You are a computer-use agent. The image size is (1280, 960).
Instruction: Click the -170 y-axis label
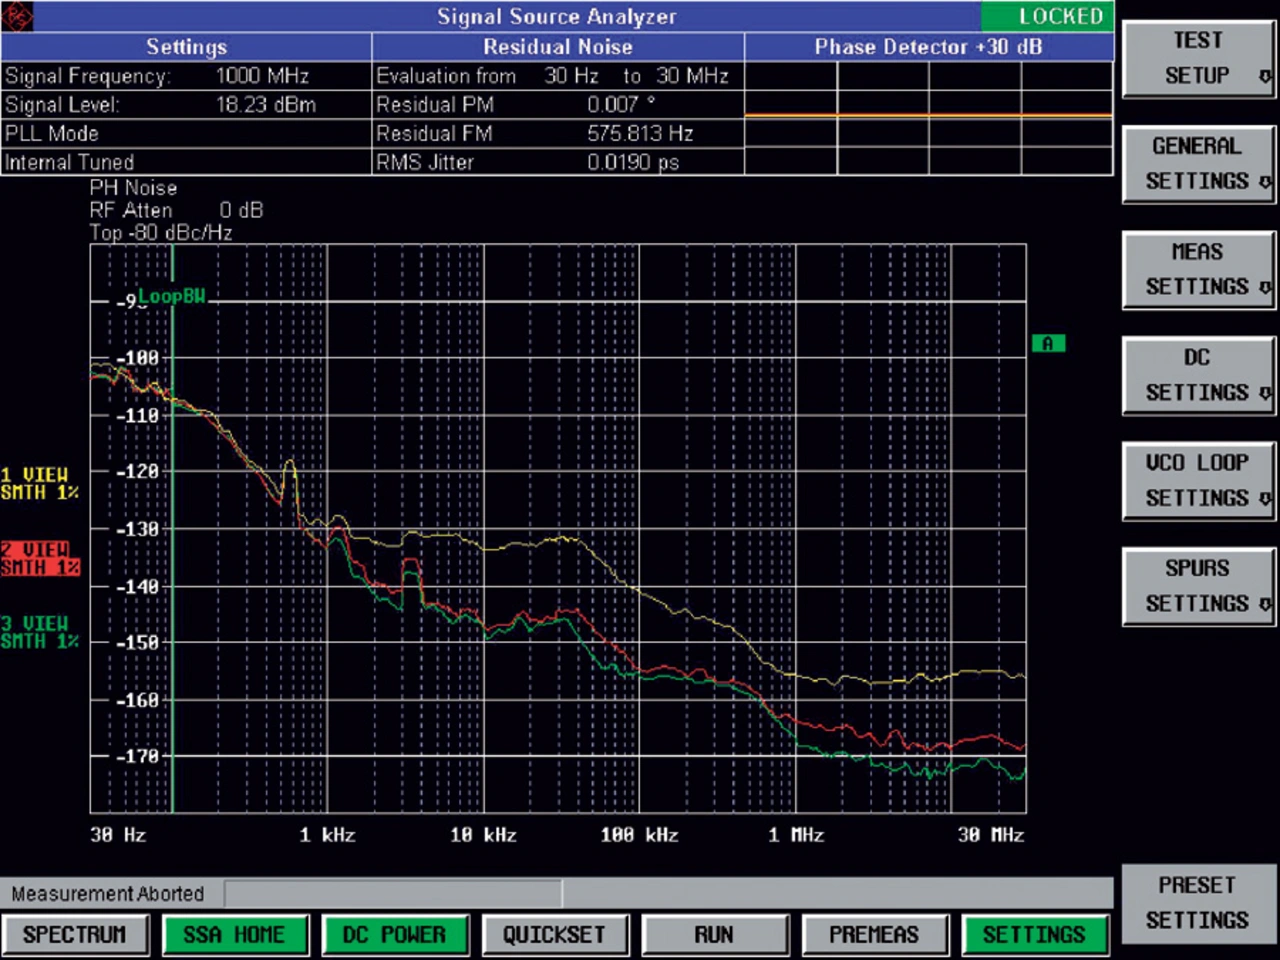click(x=138, y=756)
